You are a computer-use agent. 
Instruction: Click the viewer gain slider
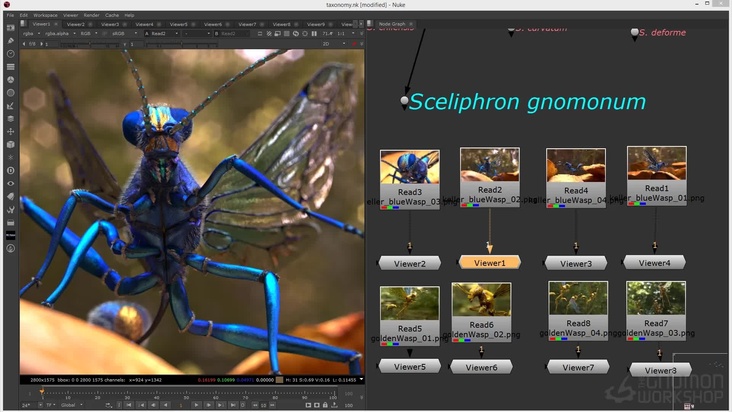pyautogui.click(x=91, y=44)
